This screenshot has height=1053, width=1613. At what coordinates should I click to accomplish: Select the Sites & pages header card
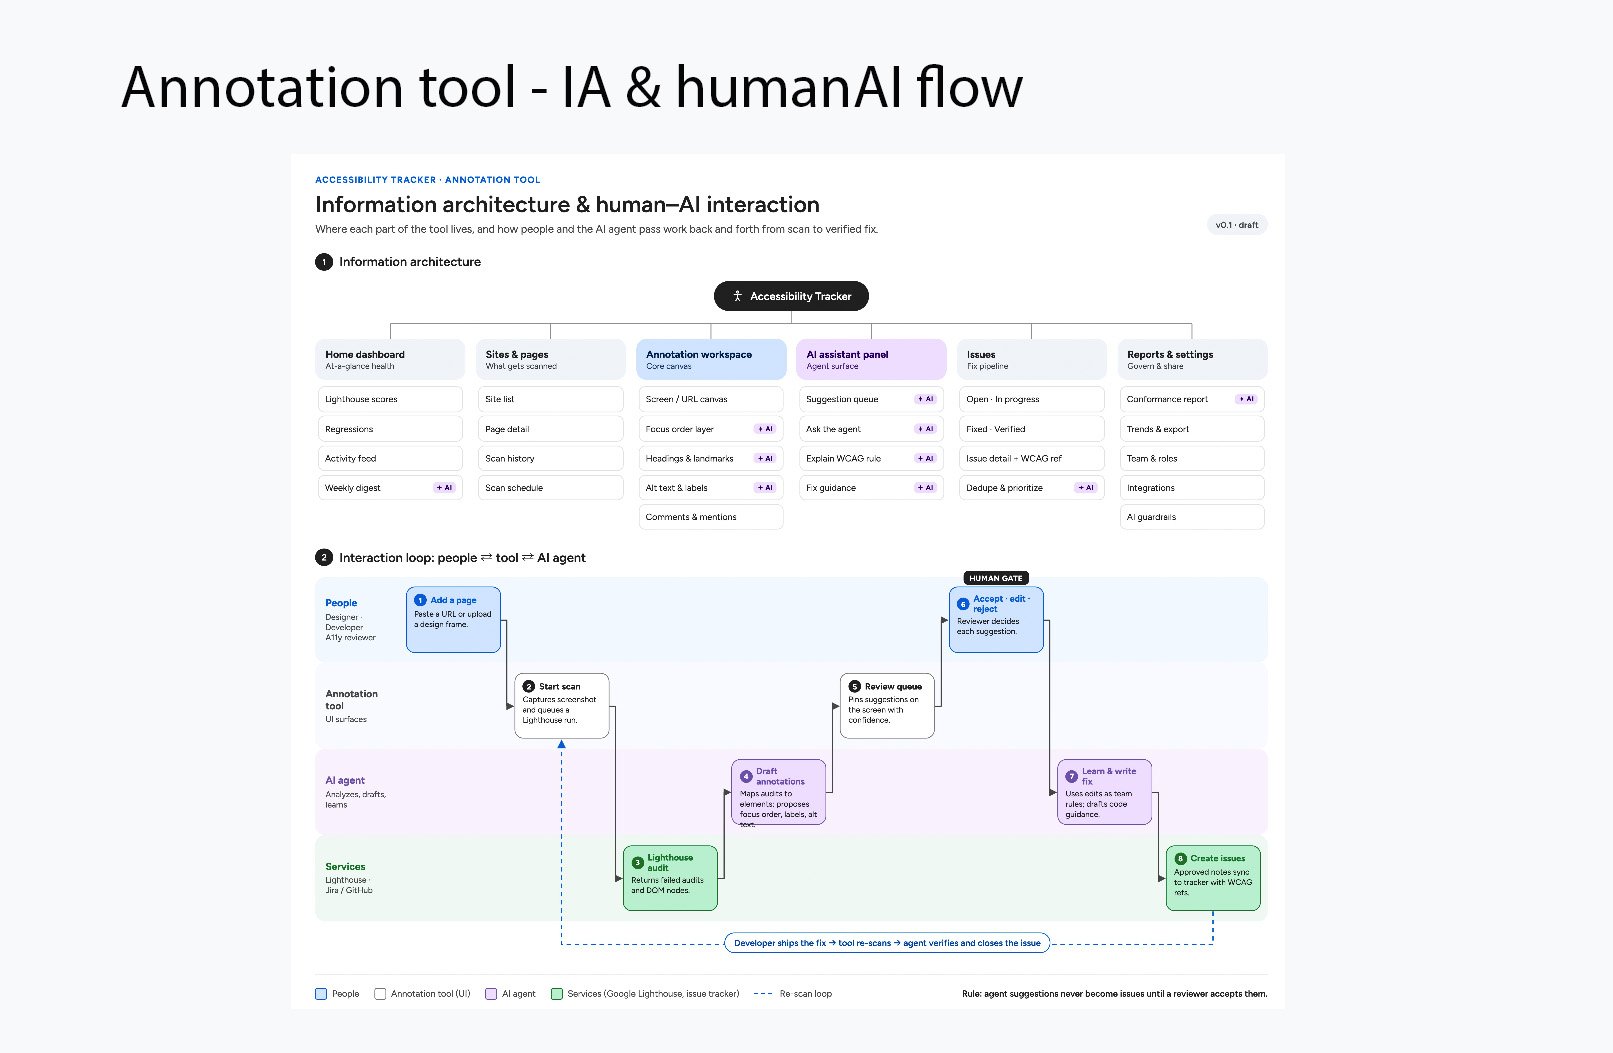coord(551,360)
